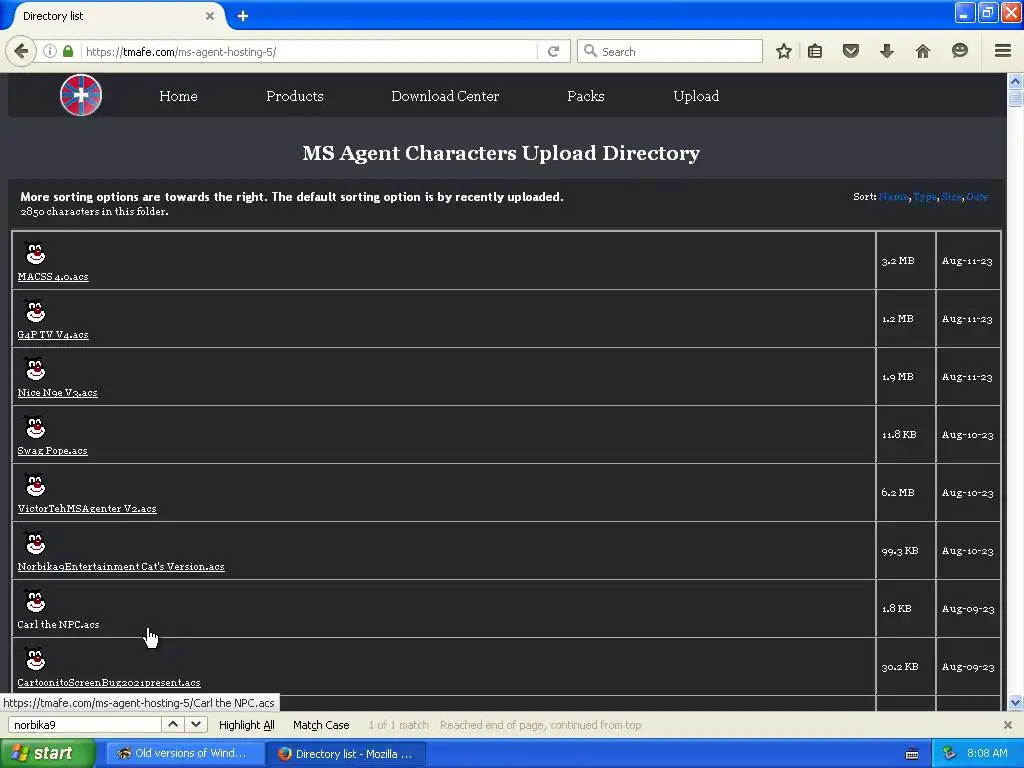The image size is (1024, 768).
Task: Find previous match with up arrow
Action: (172, 724)
